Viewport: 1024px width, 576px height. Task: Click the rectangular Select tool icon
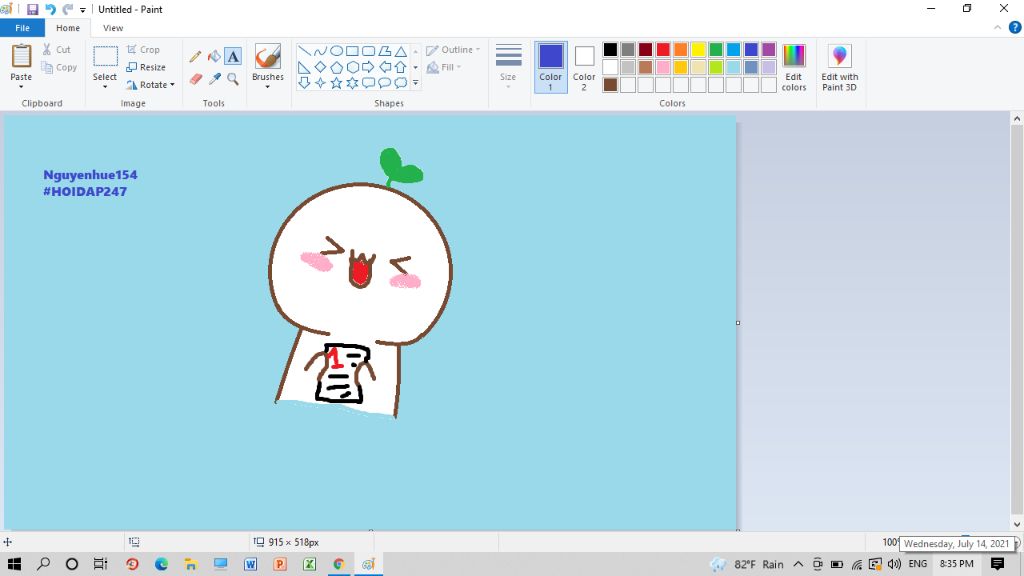pyautogui.click(x=105, y=57)
